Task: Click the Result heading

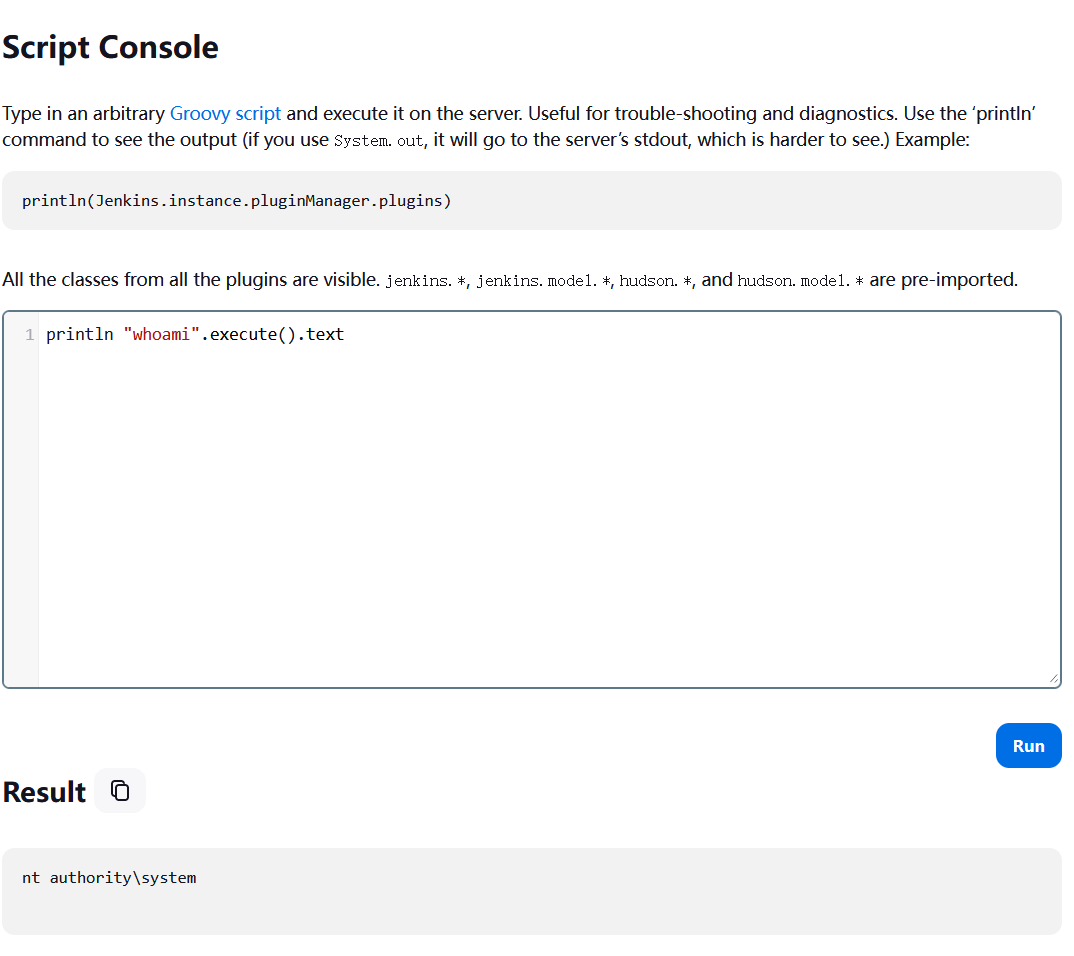Action: [x=44, y=792]
